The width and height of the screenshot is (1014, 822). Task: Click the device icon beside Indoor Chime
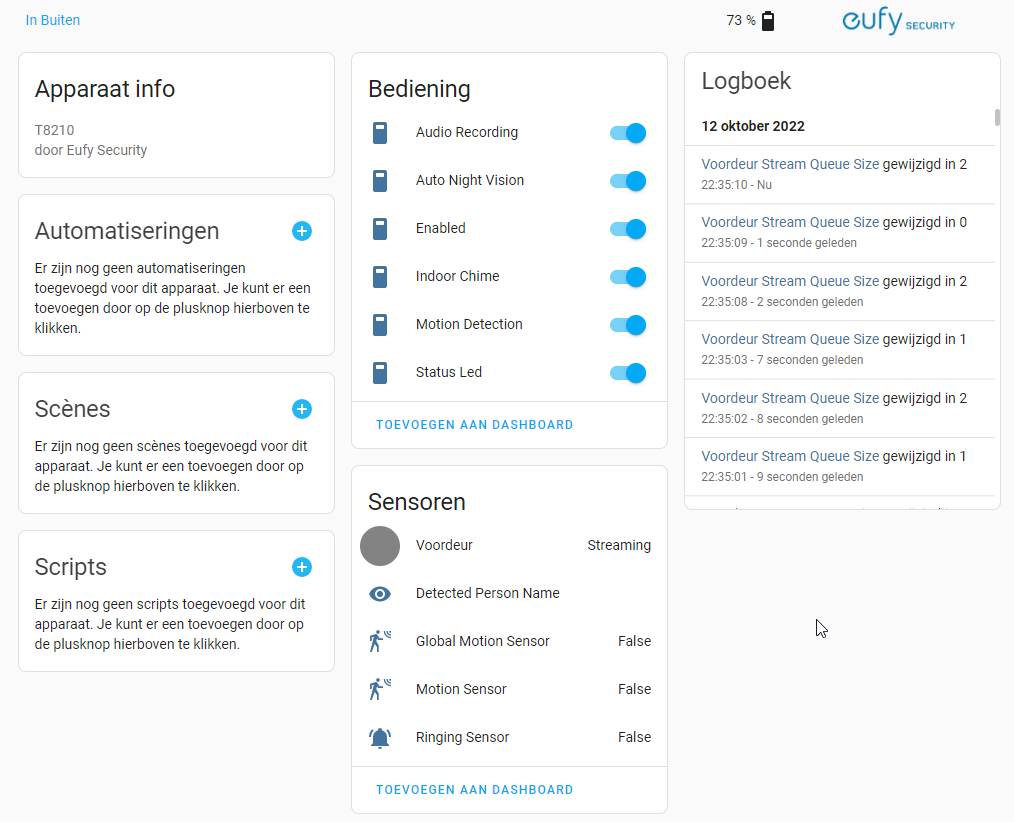tap(380, 277)
